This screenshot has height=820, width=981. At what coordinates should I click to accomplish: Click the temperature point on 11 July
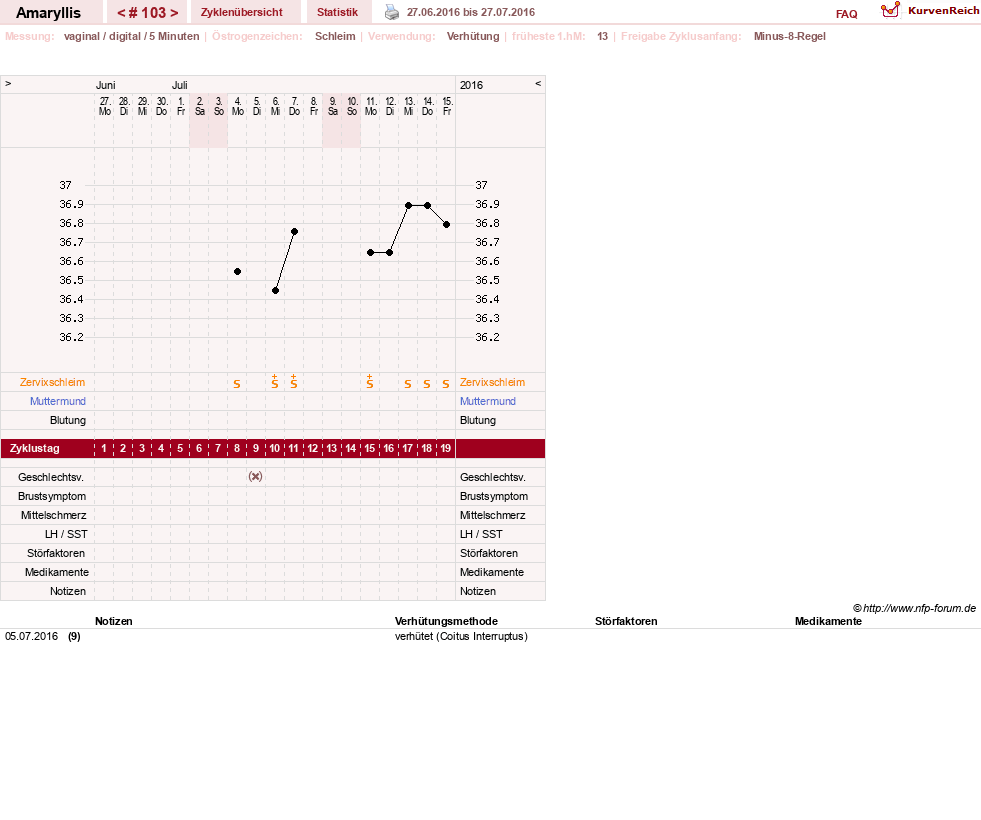[x=370, y=253]
